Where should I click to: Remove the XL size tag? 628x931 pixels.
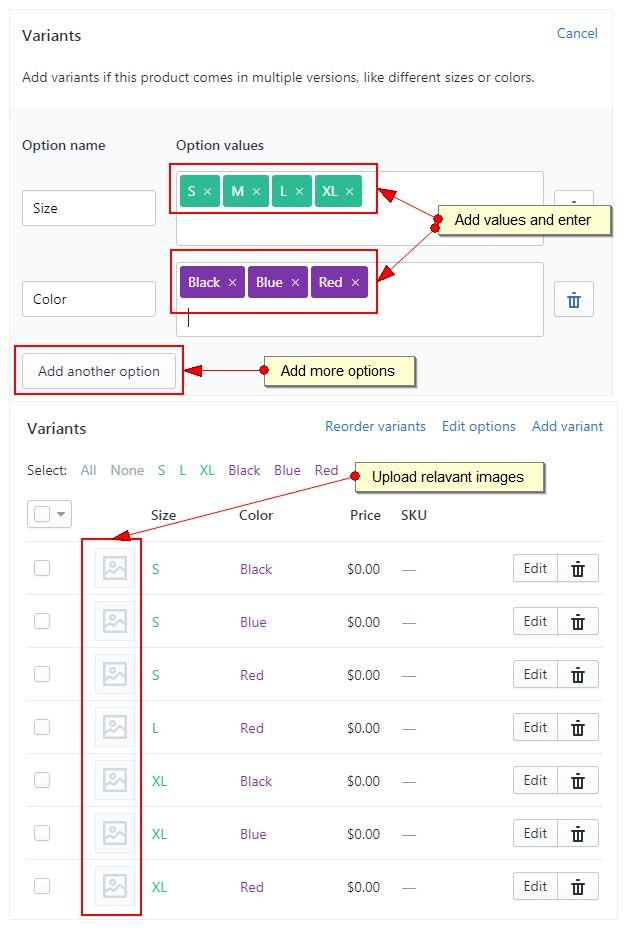tap(350, 191)
